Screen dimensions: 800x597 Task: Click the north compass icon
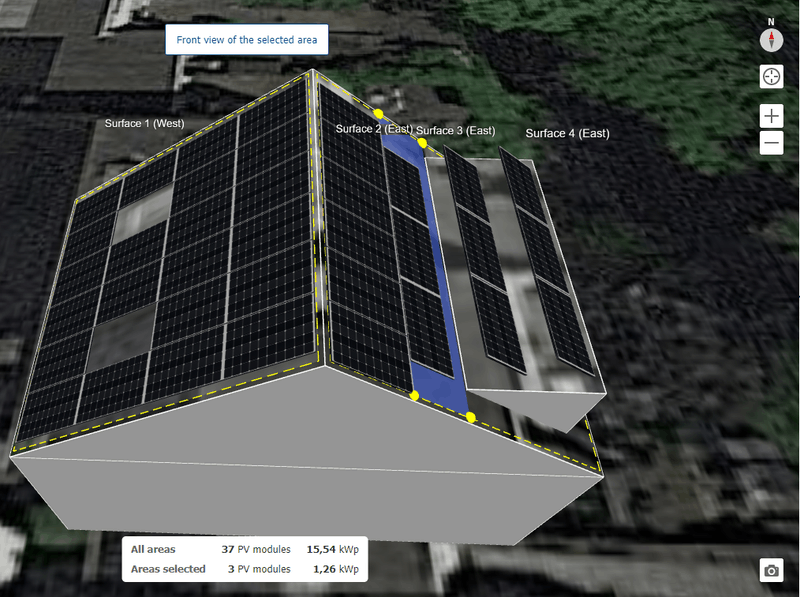coord(771,40)
